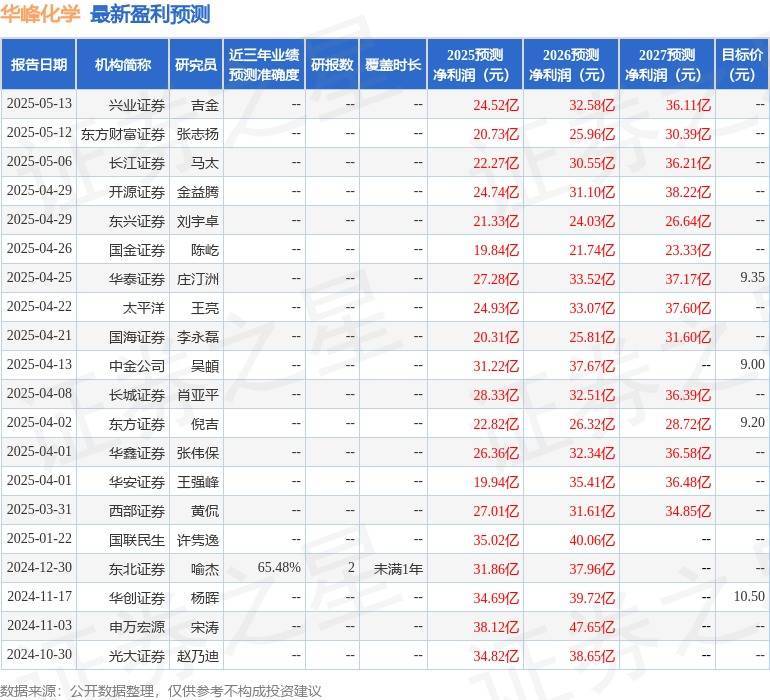Click the 华峰化学 stock name title
770x700 pixels.
point(42,14)
